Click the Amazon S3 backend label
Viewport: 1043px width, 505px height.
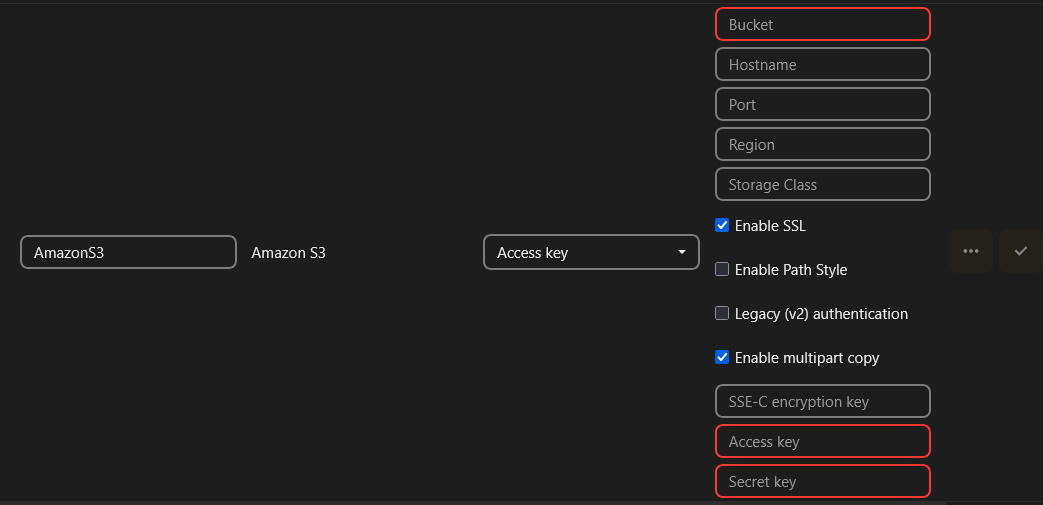[288, 253]
